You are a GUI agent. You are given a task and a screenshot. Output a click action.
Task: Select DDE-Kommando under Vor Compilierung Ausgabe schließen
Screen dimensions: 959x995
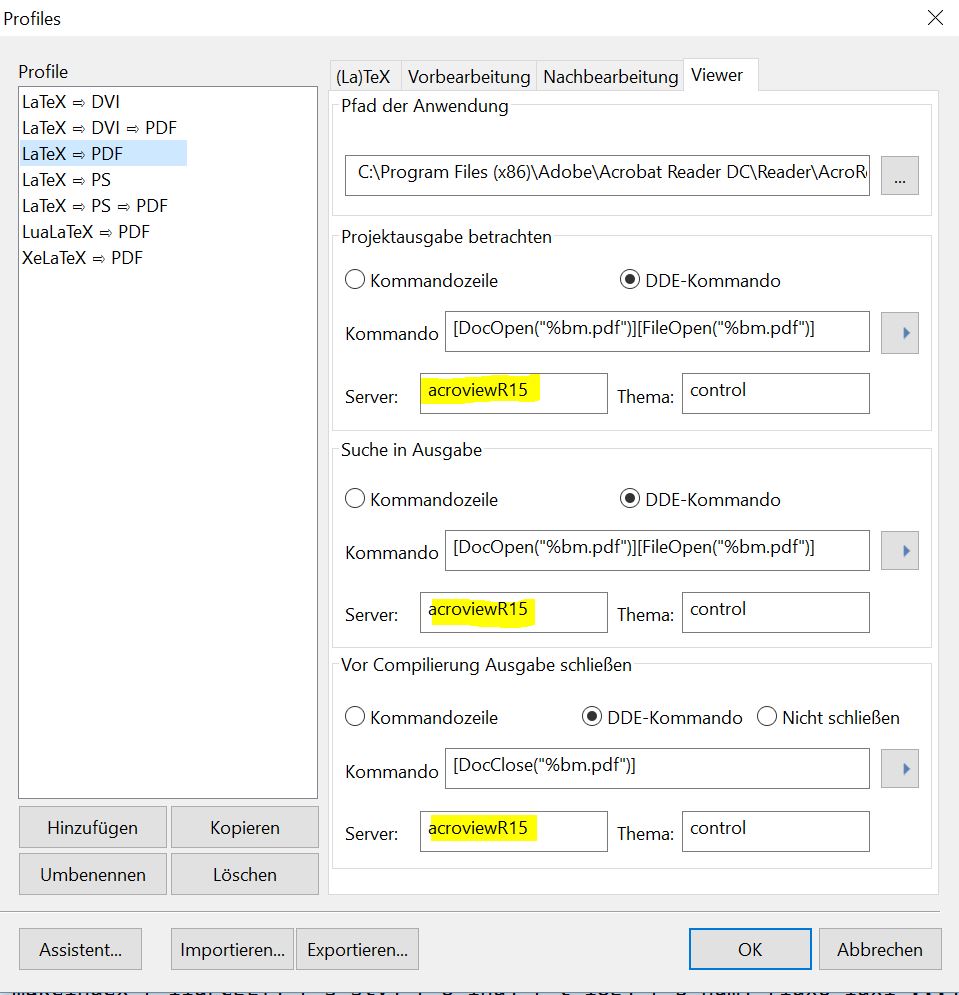pos(662,717)
